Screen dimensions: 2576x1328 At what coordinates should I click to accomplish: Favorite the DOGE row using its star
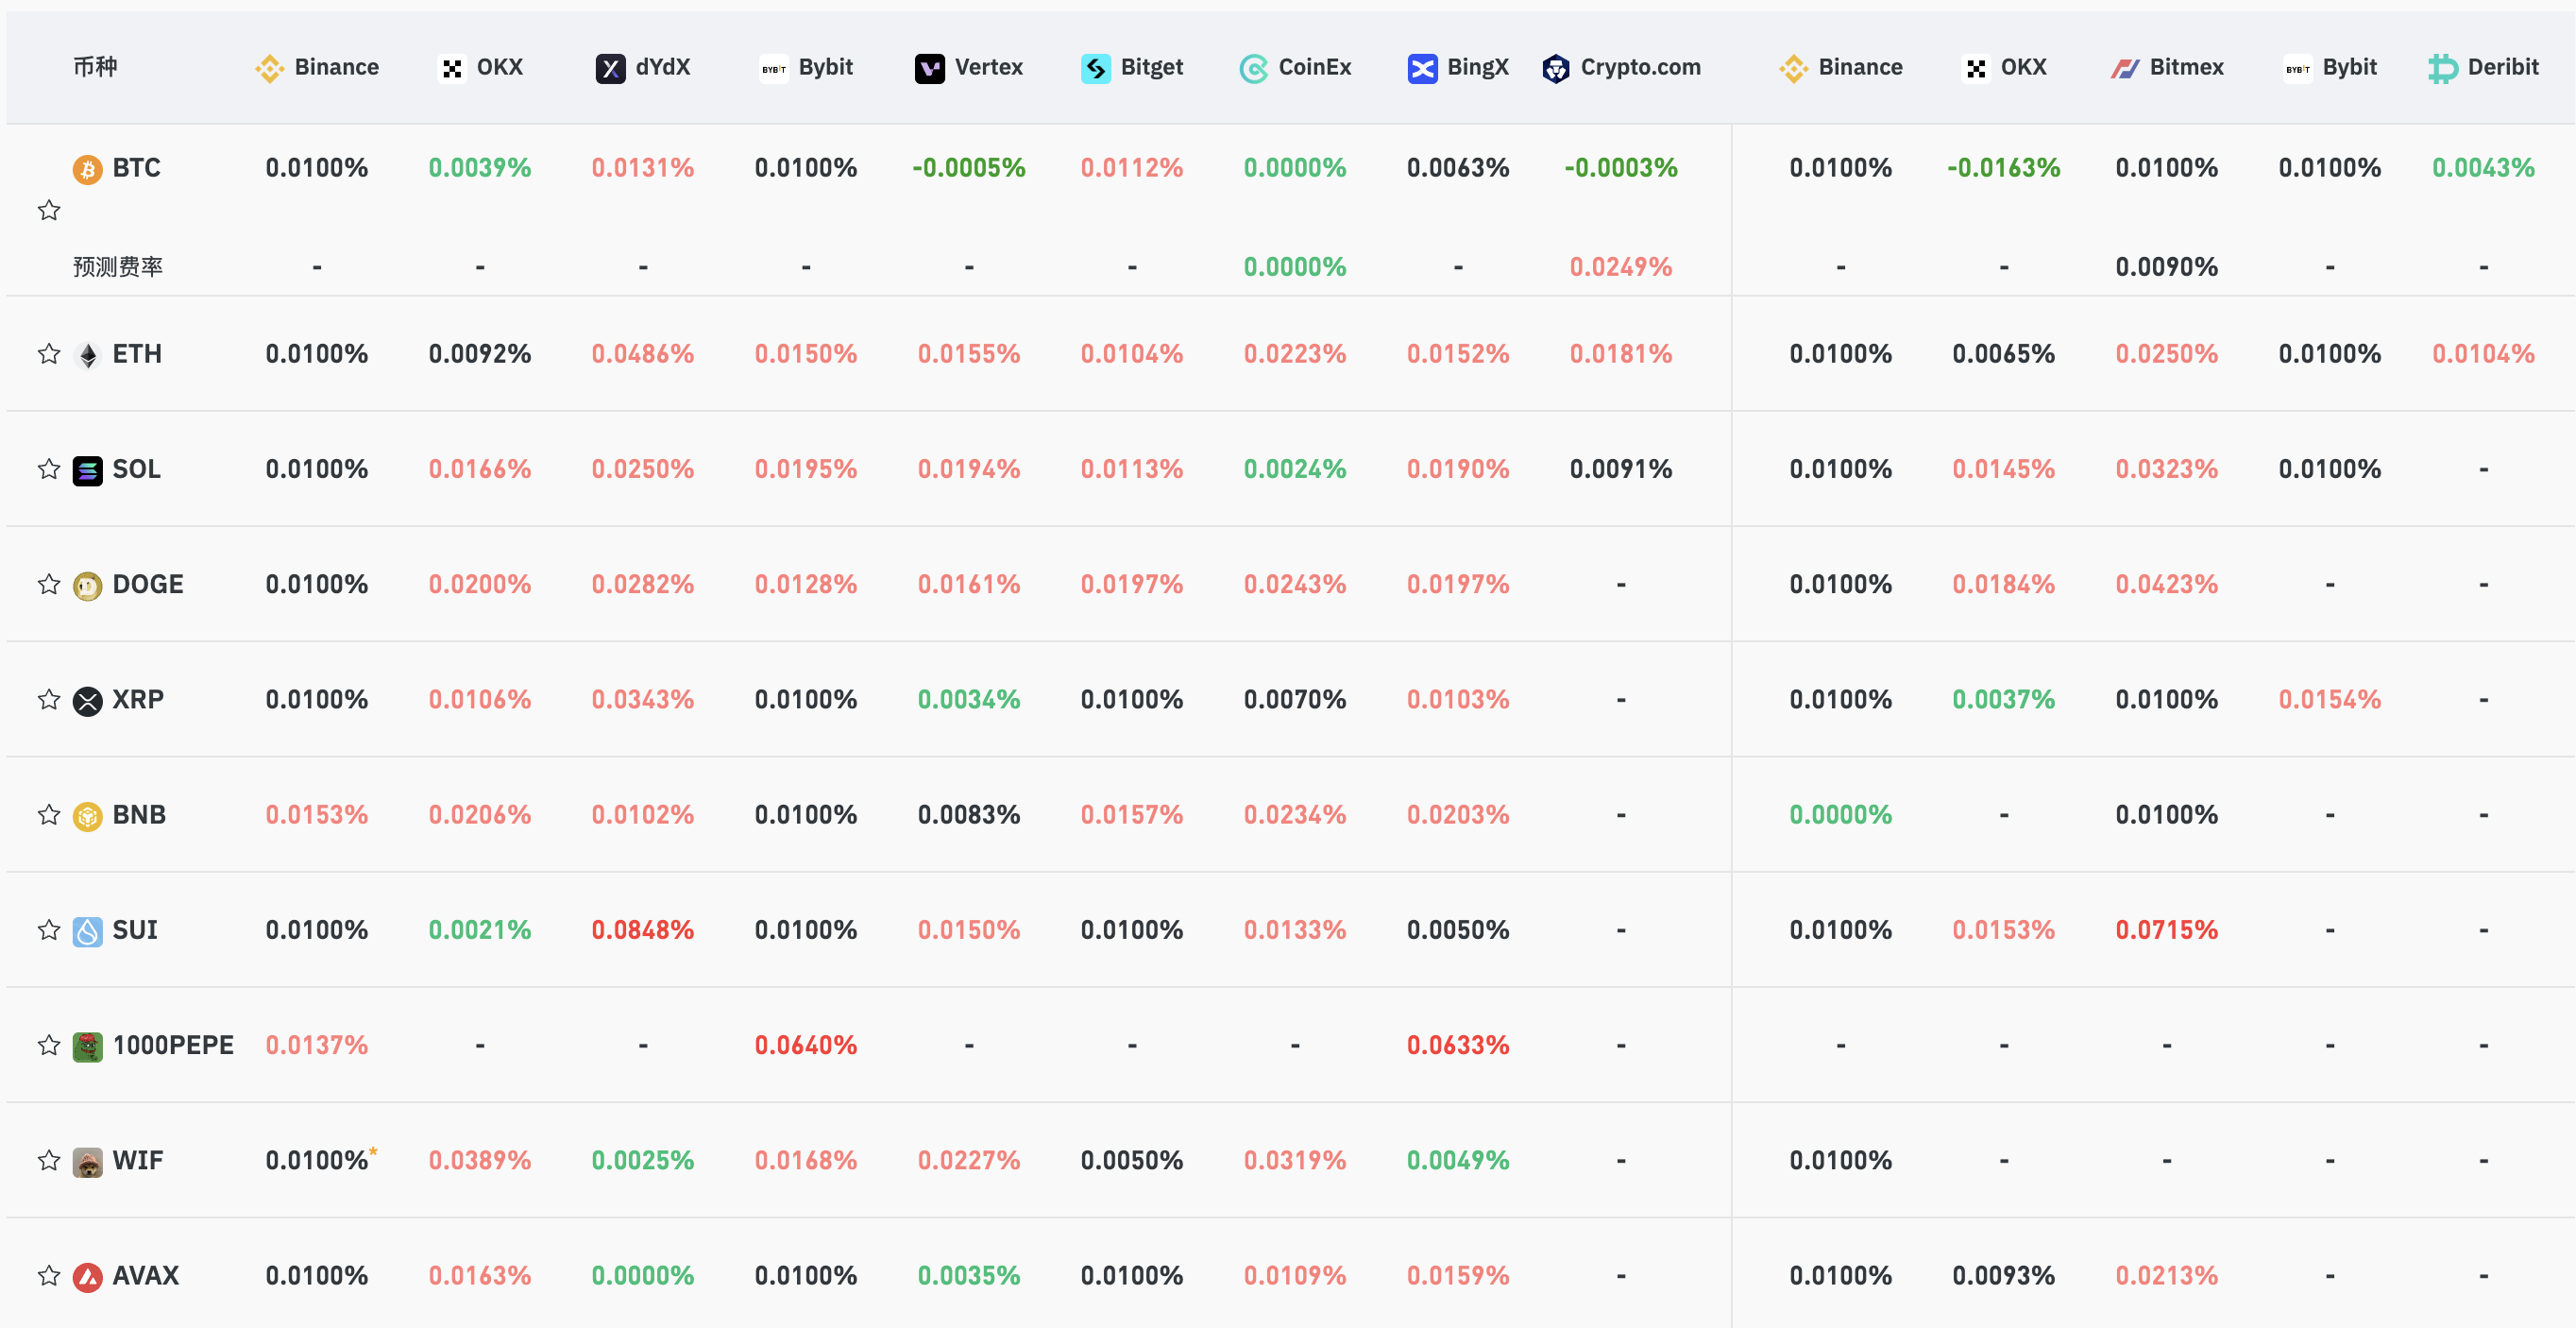(49, 584)
